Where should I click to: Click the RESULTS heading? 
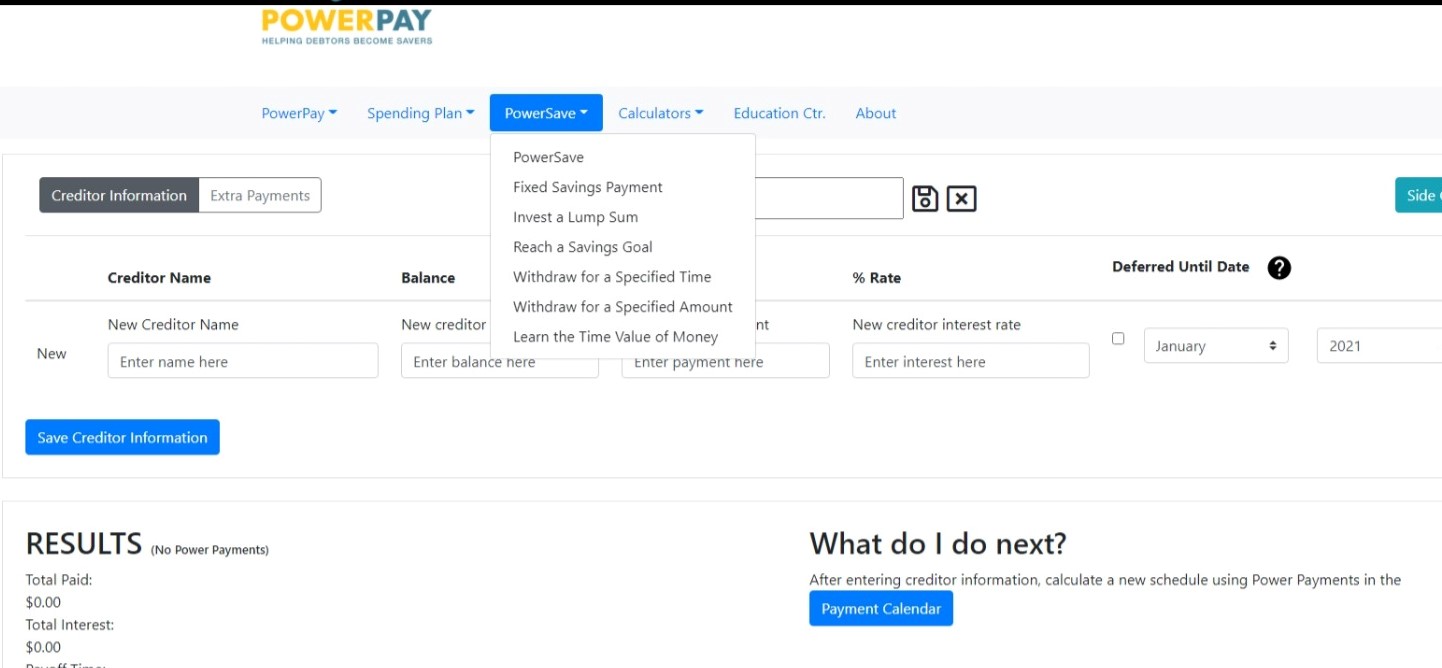click(x=84, y=544)
